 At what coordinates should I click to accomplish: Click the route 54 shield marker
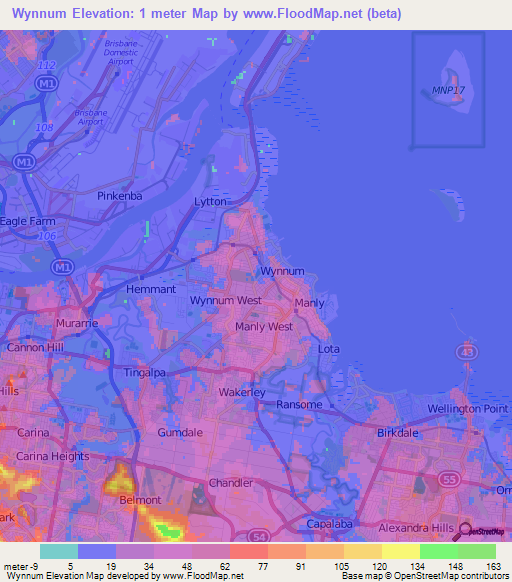(x=259, y=536)
